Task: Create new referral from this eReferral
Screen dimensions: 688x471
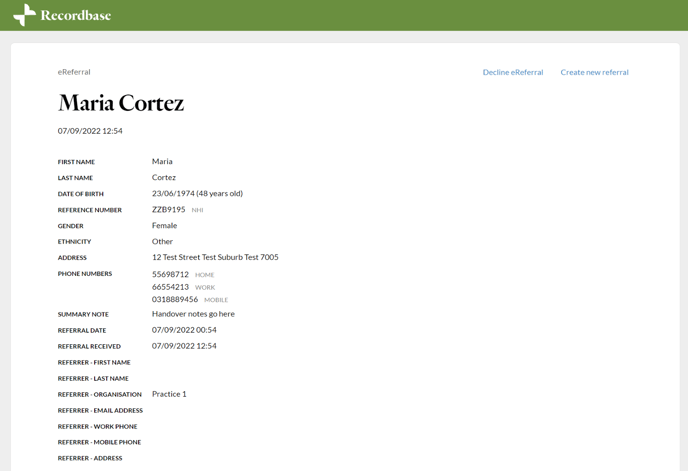Action: (x=595, y=72)
